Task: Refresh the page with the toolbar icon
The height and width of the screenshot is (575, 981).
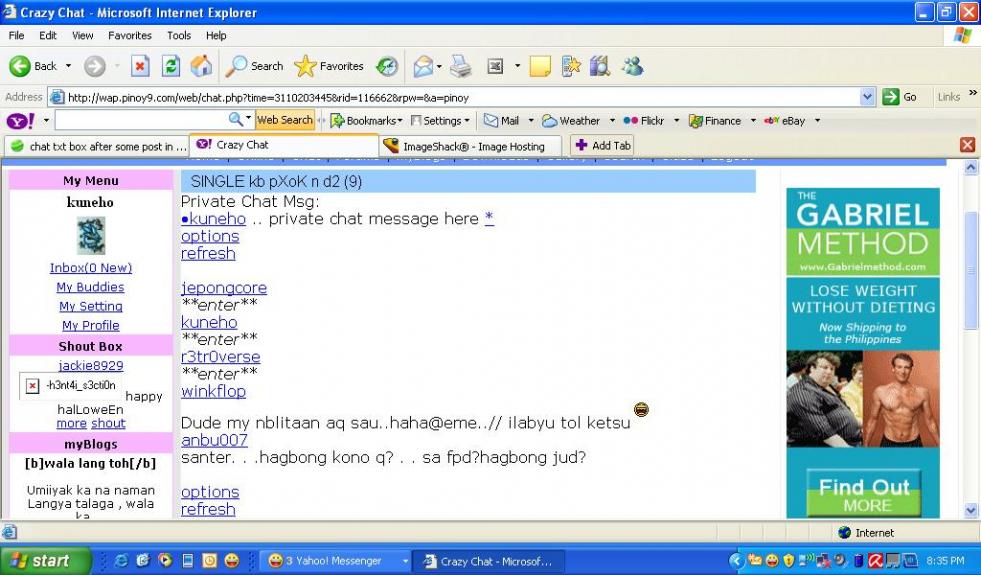Action: point(171,66)
